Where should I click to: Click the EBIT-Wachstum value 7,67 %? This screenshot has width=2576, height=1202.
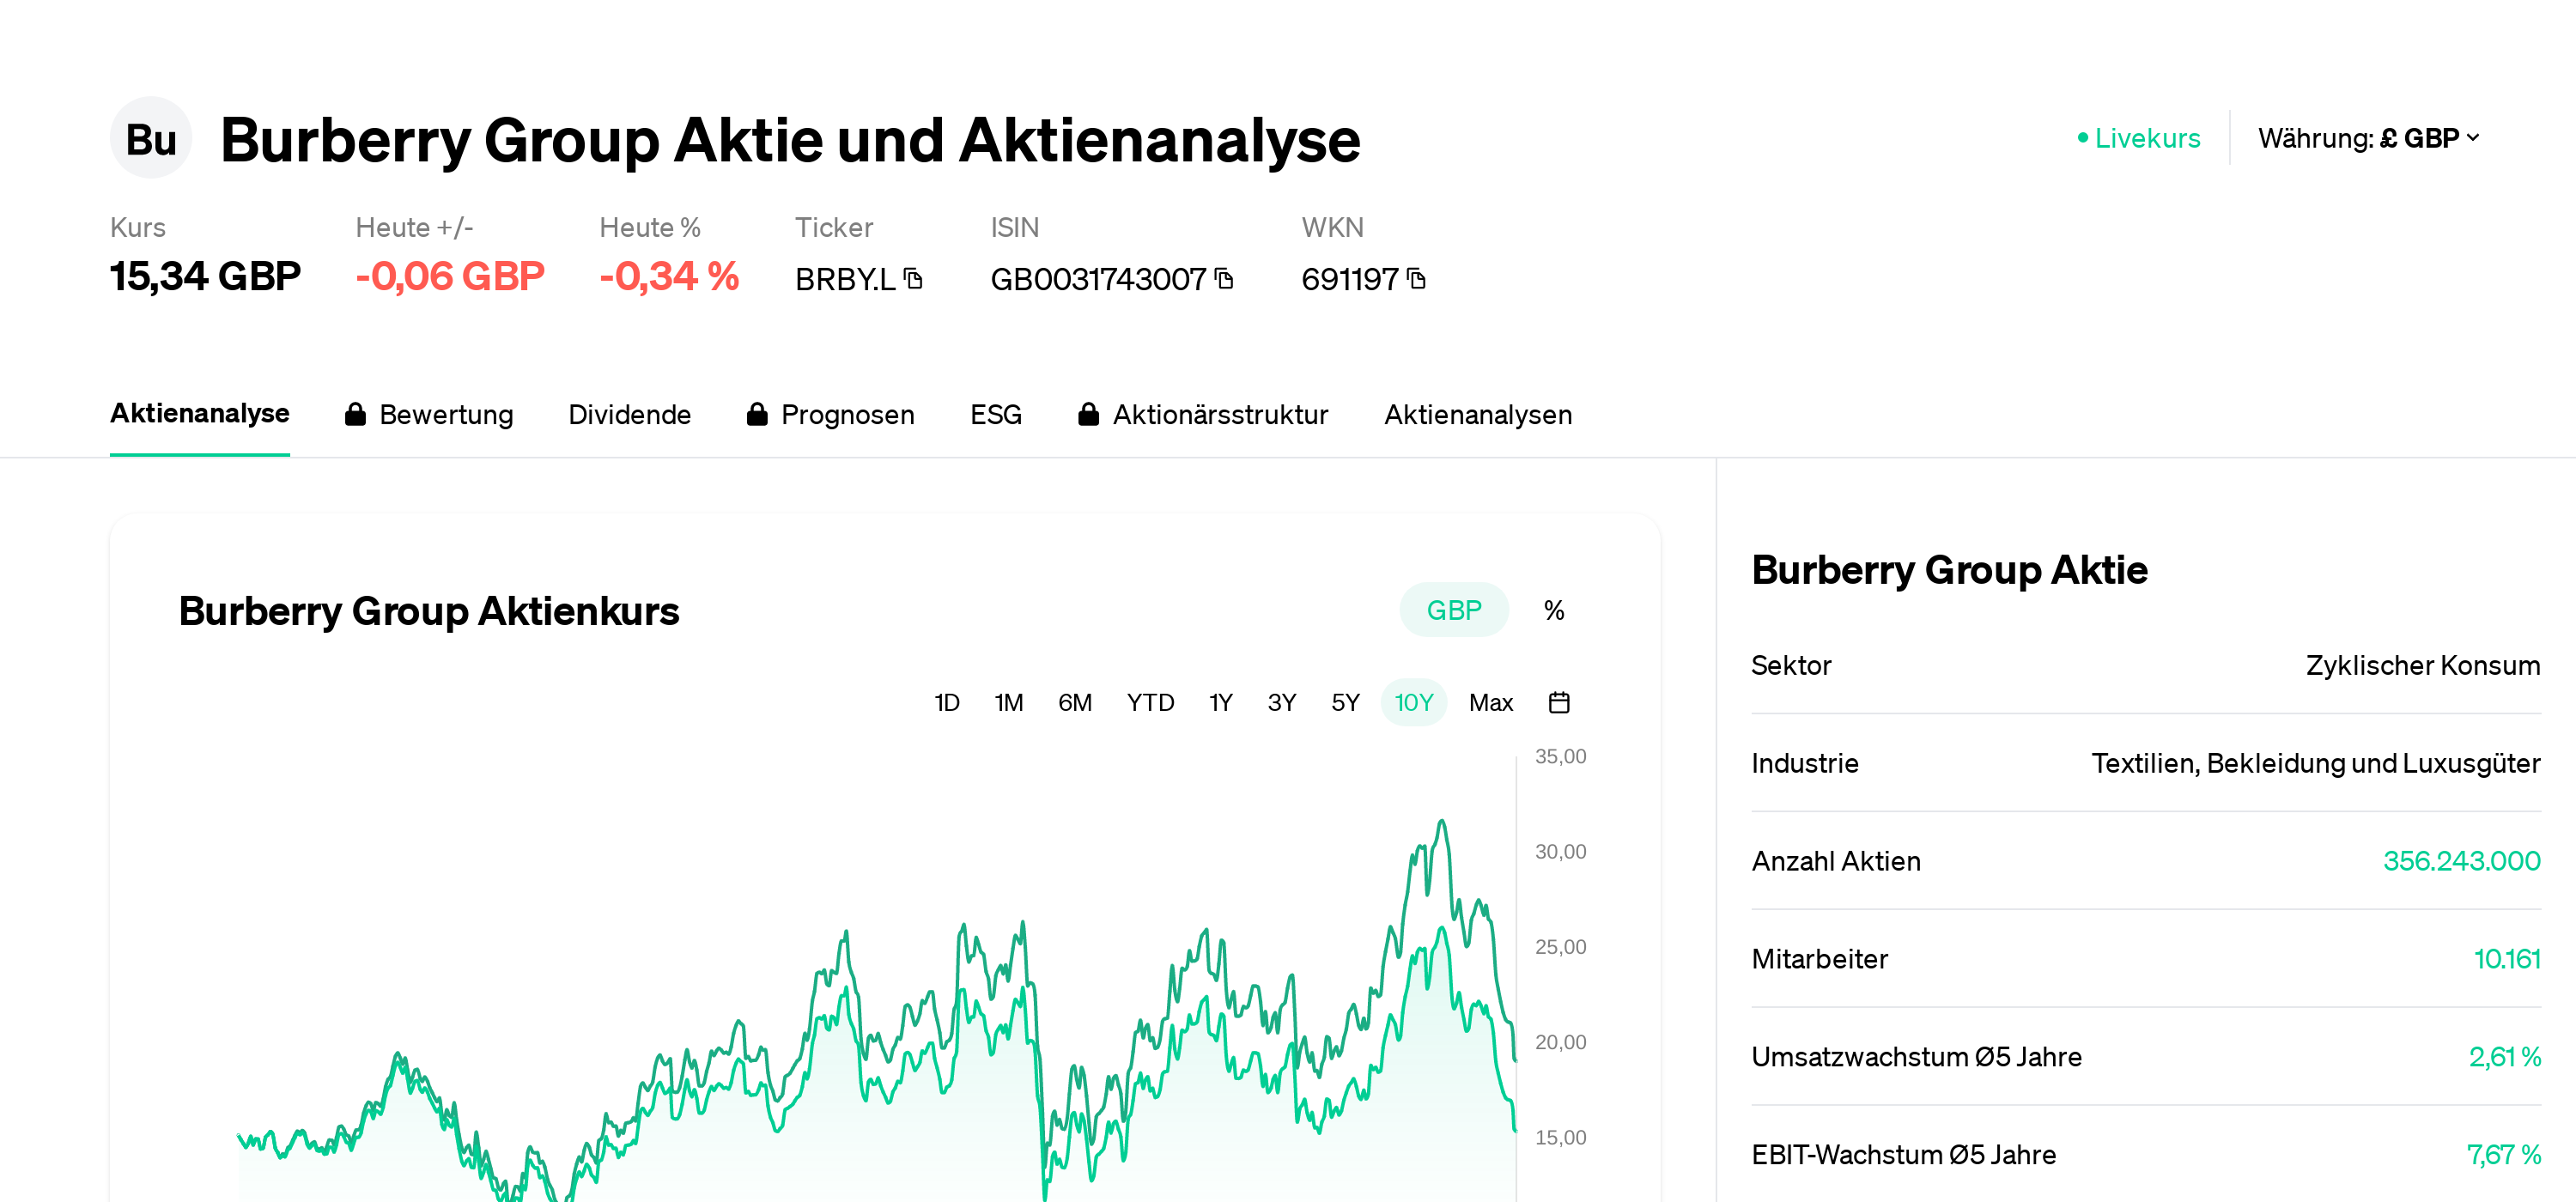point(2504,1154)
